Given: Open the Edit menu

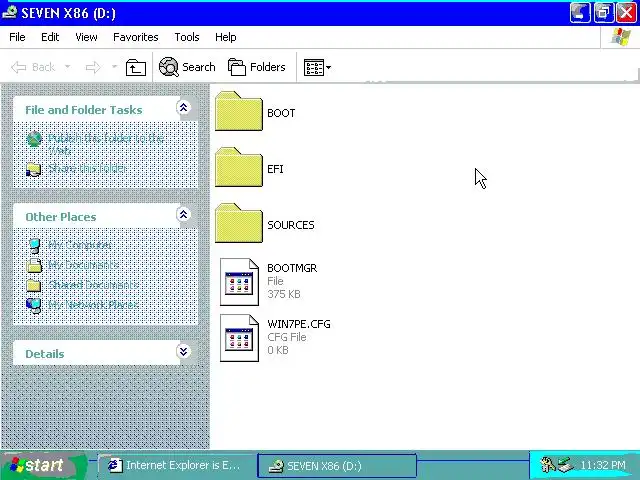Looking at the screenshot, I should tap(50, 37).
